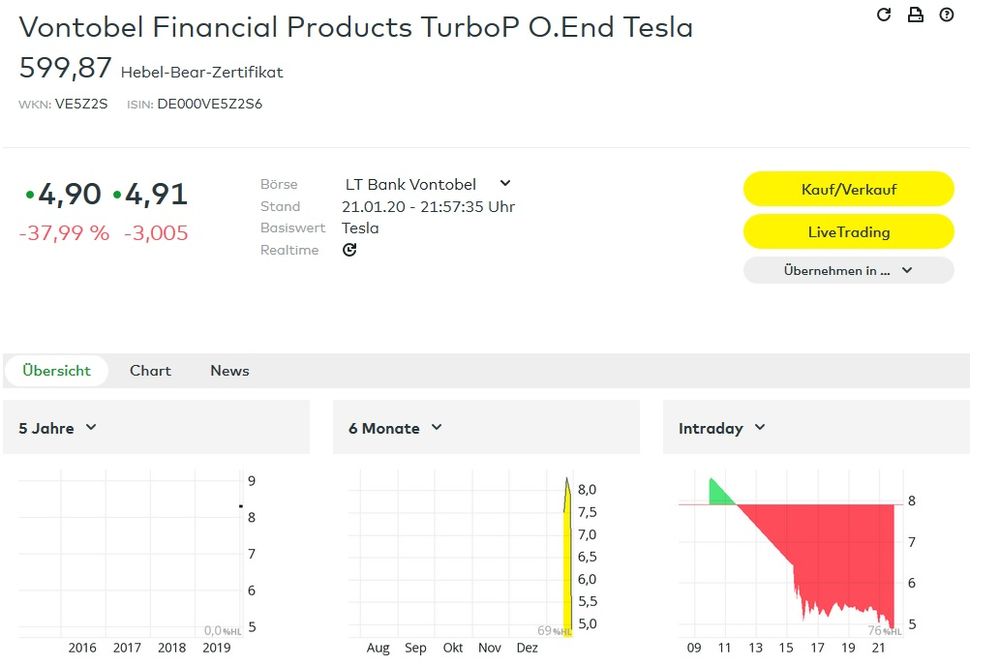The image size is (999, 667).
Task: Open help with the question mark icon
Action: click(948, 16)
